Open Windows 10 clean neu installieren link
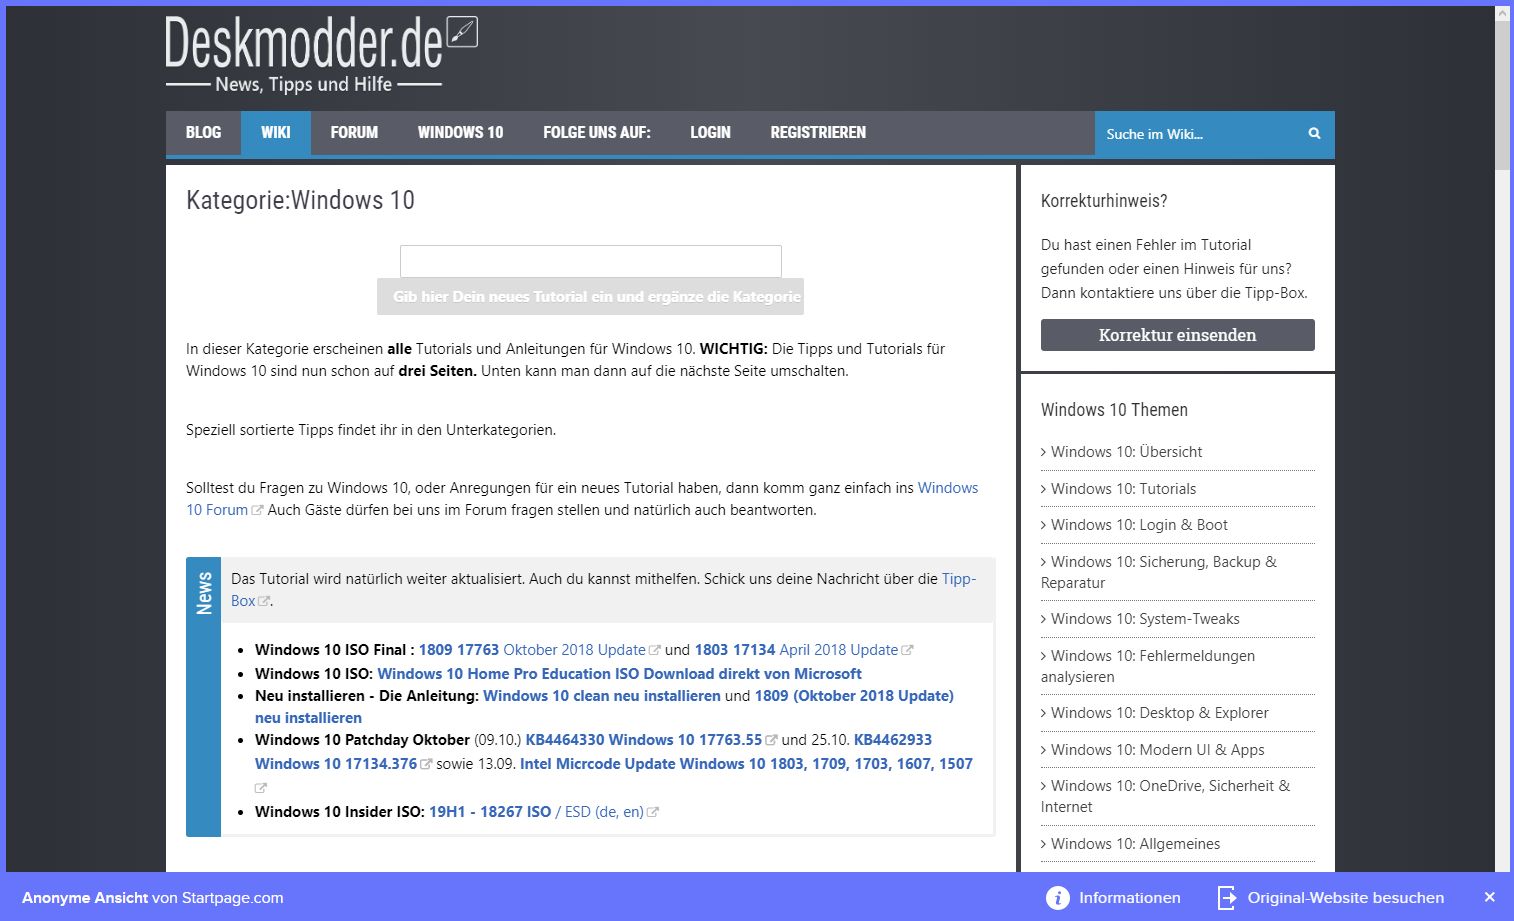The image size is (1514, 921). (602, 696)
